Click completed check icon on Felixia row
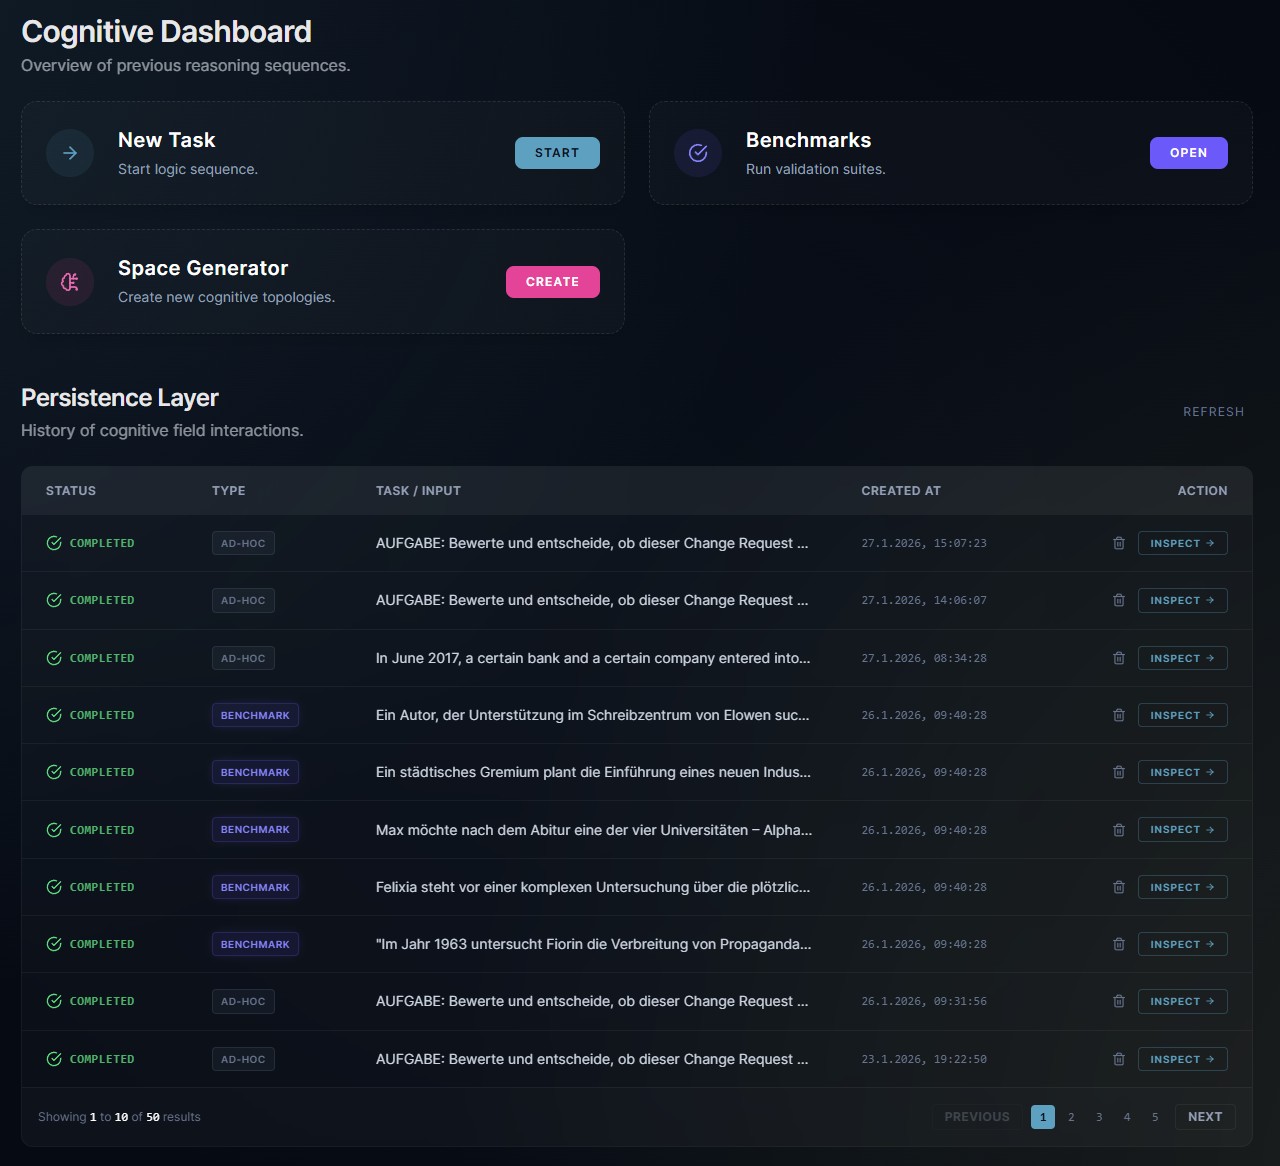This screenshot has width=1280, height=1166. pyautogui.click(x=54, y=887)
